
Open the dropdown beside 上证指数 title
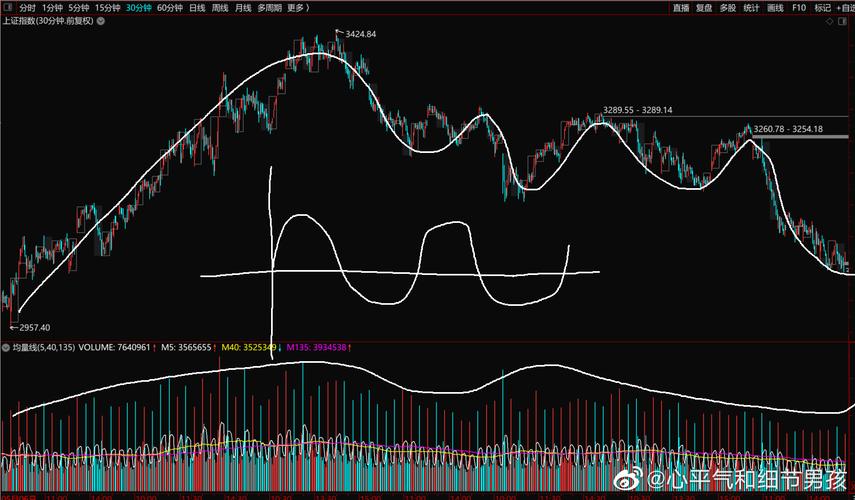pyautogui.click(x=98, y=20)
